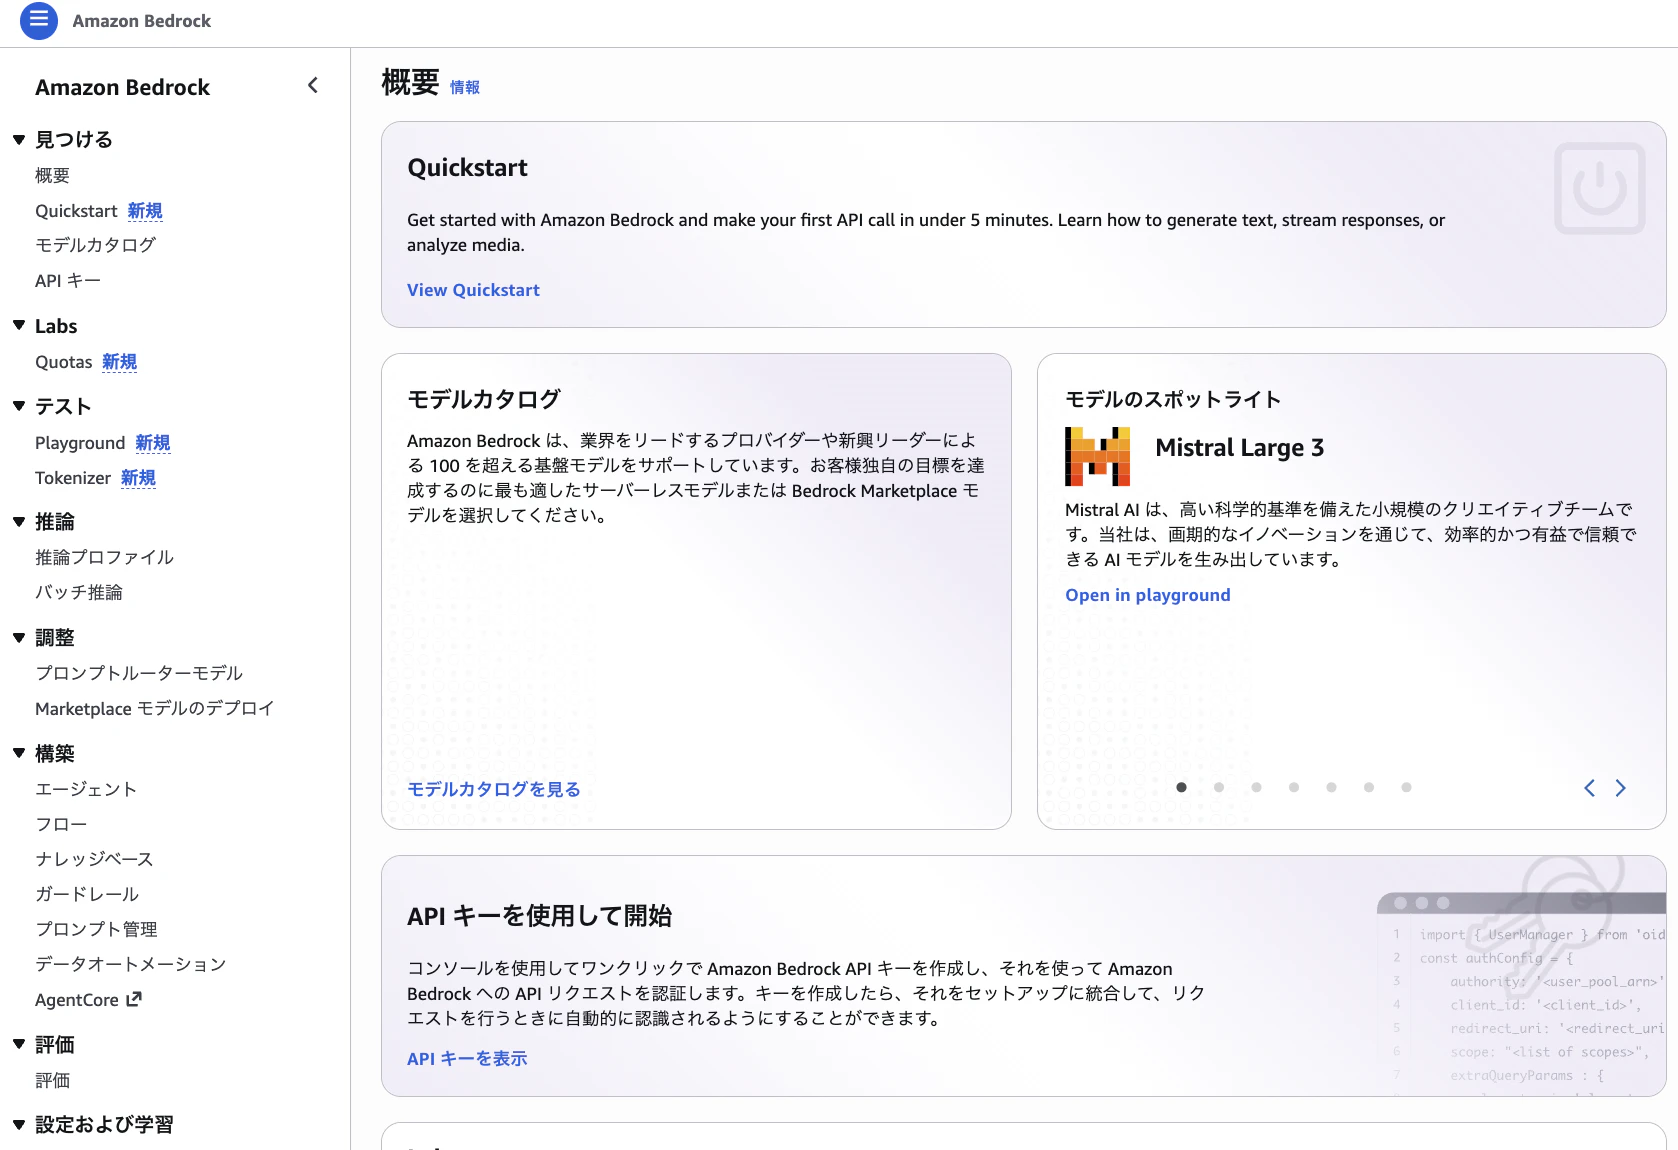Click the モデルのスポットライト heading
Image resolution: width=1678 pixels, height=1150 pixels.
click(x=1173, y=400)
